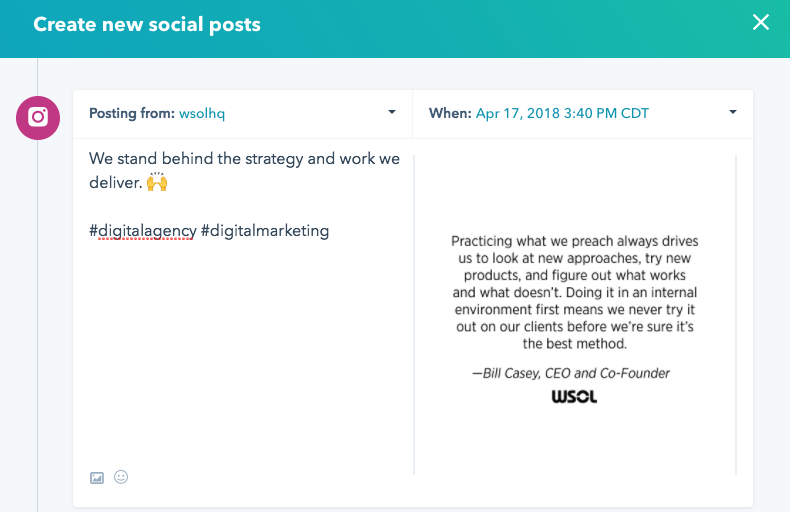This screenshot has height=512, width=790.
Task: Click the Create new social posts title
Action: 147,25
